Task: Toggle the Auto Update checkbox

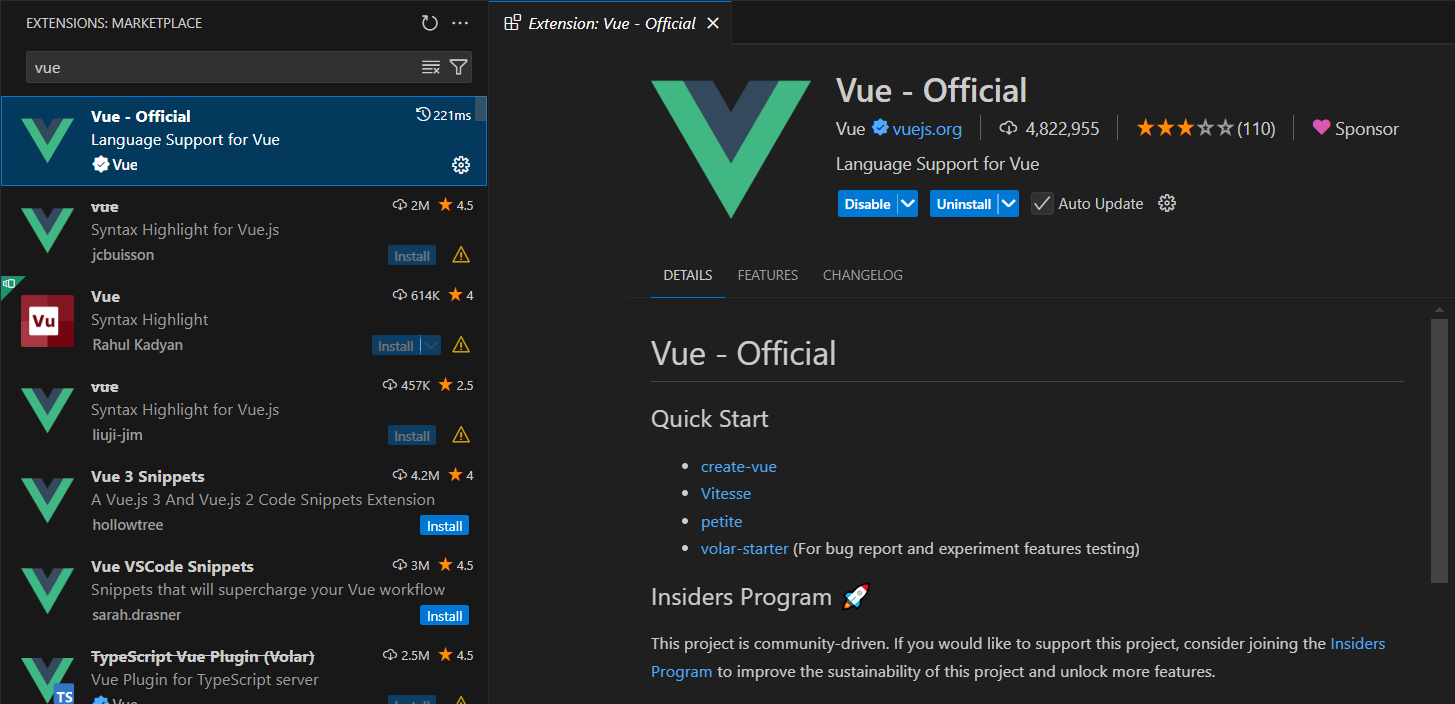Action: point(1042,204)
